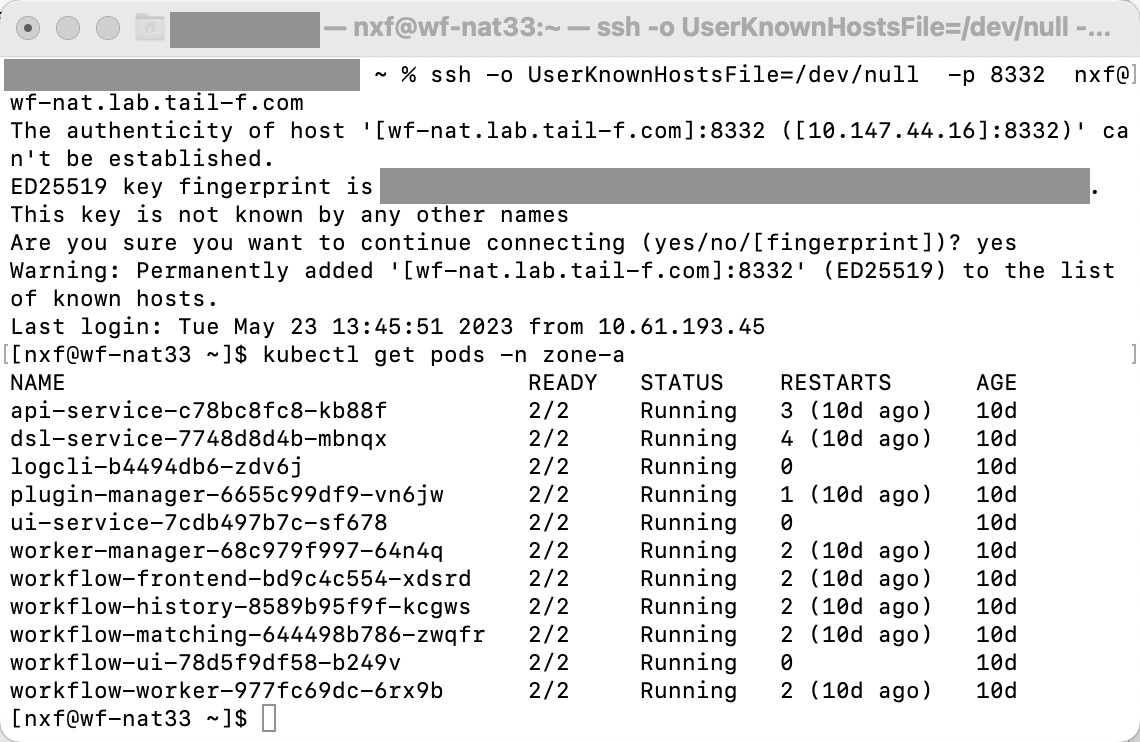The image size is (1140, 742).
Task: Click the home folder proxy icon in title bar
Action: pyautogui.click(x=149, y=28)
